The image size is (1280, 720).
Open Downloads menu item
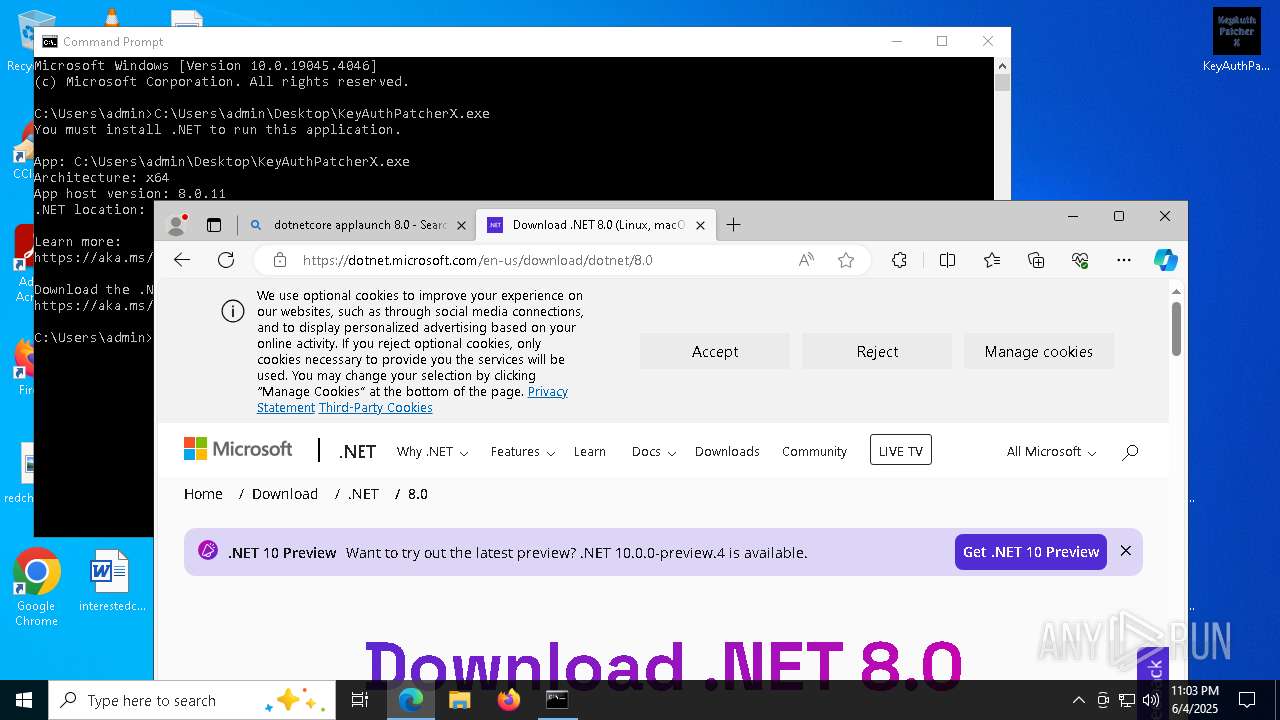coord(727,452)
